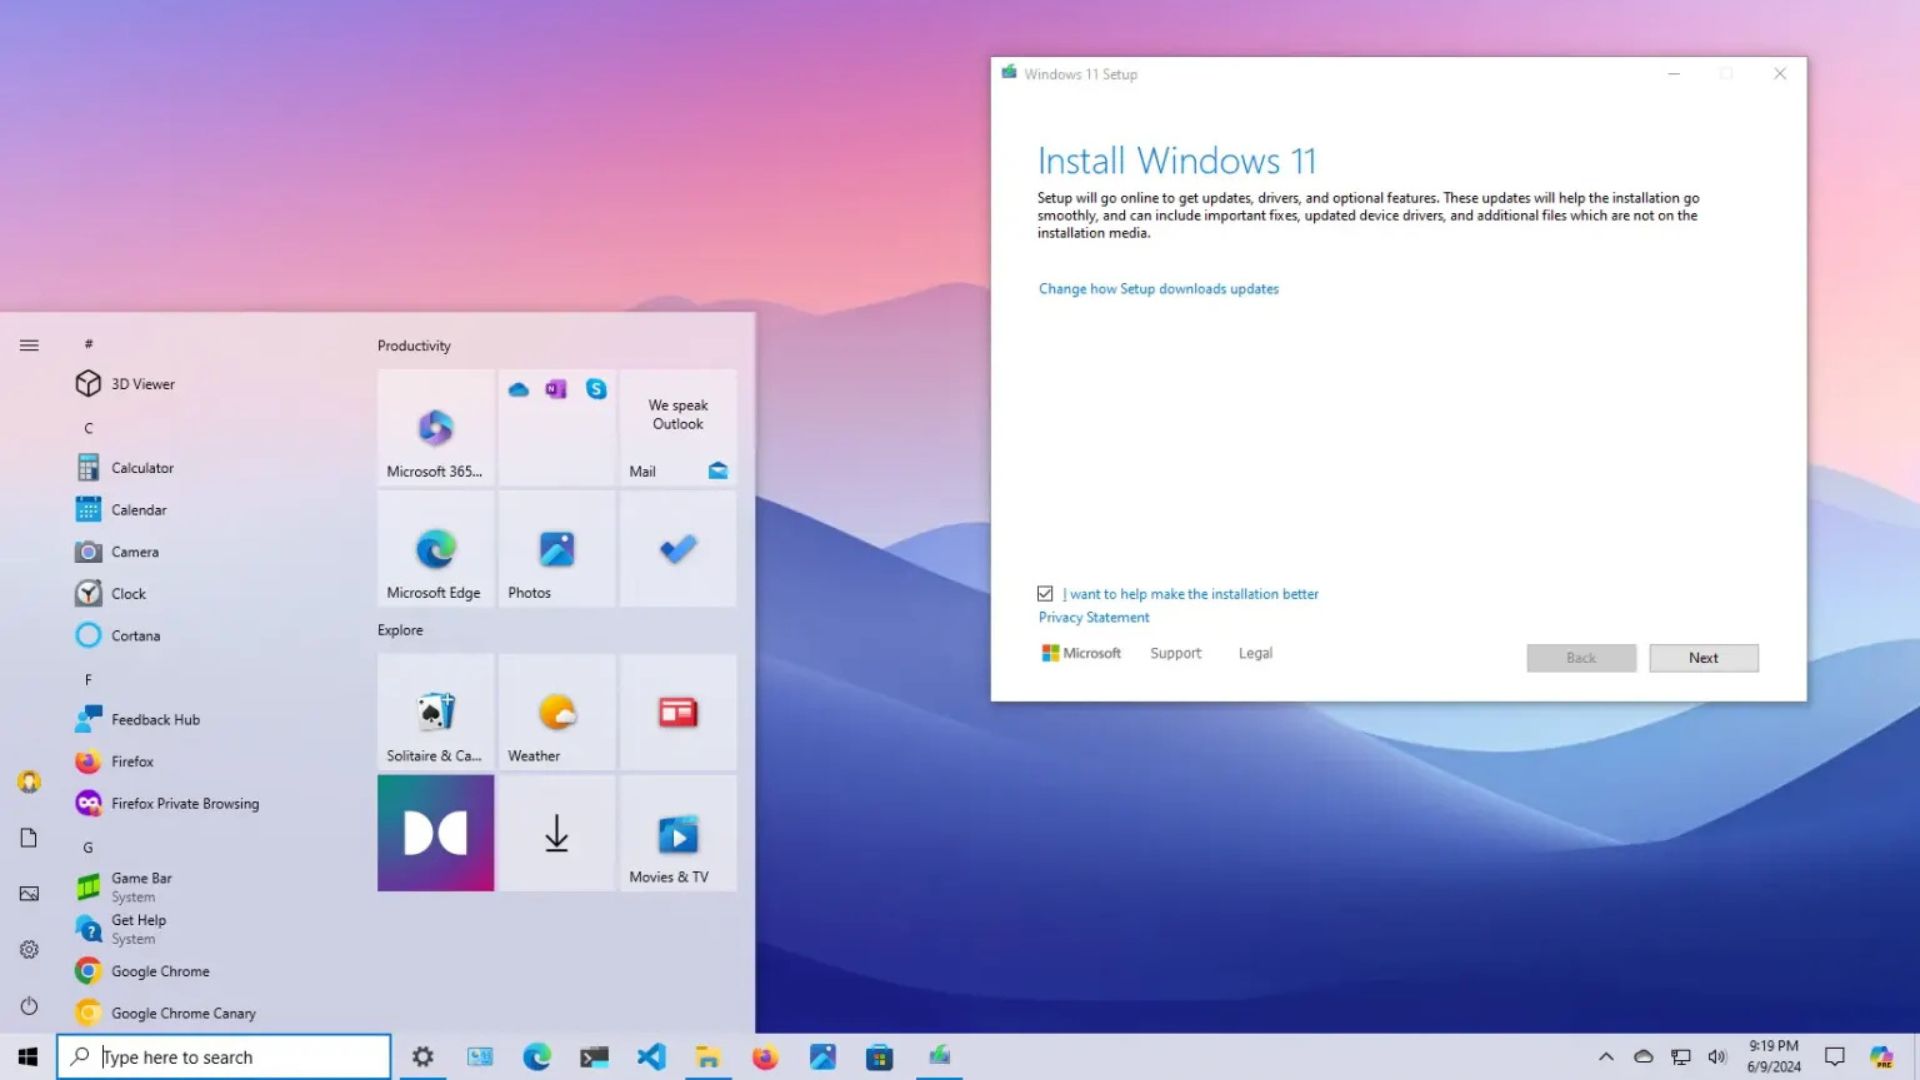Open Solitaire & Casual Games tile
This screenshot has height=1080, width=1920.
[x=435, y=712]
